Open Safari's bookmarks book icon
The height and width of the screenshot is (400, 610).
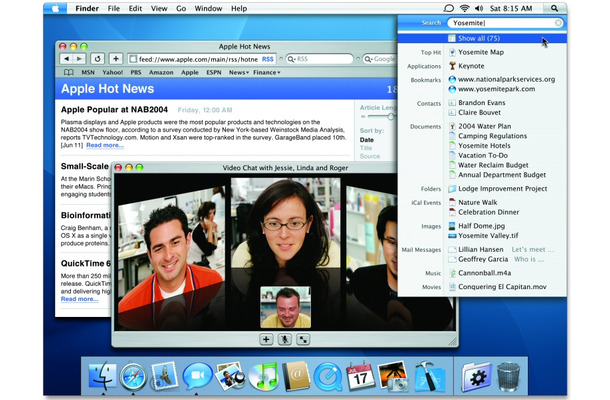68,72
